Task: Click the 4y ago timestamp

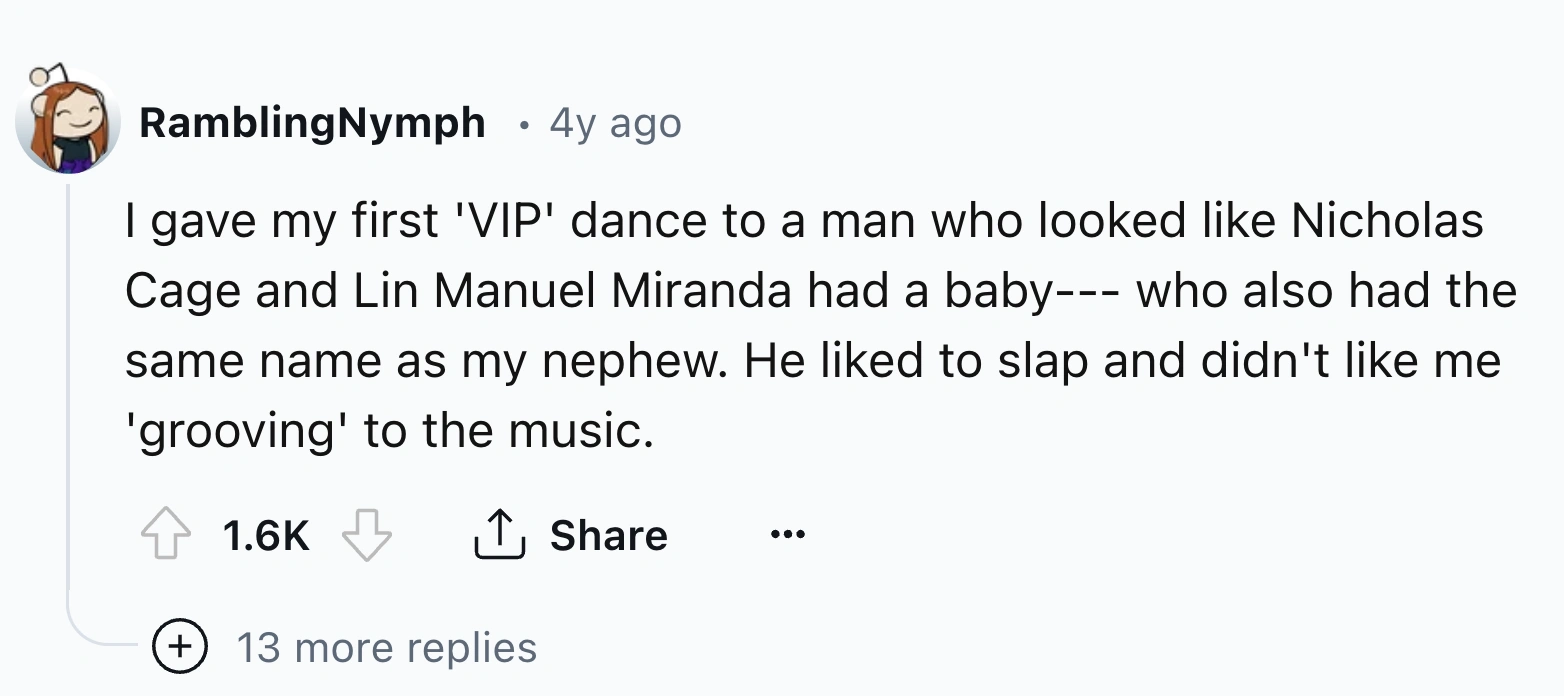Action: pos(613,122)
